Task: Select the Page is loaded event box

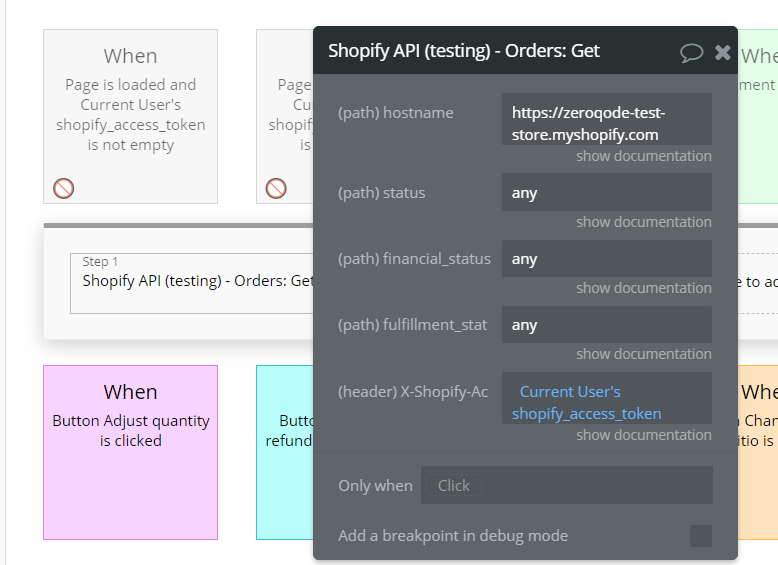Action: (130, 117)
